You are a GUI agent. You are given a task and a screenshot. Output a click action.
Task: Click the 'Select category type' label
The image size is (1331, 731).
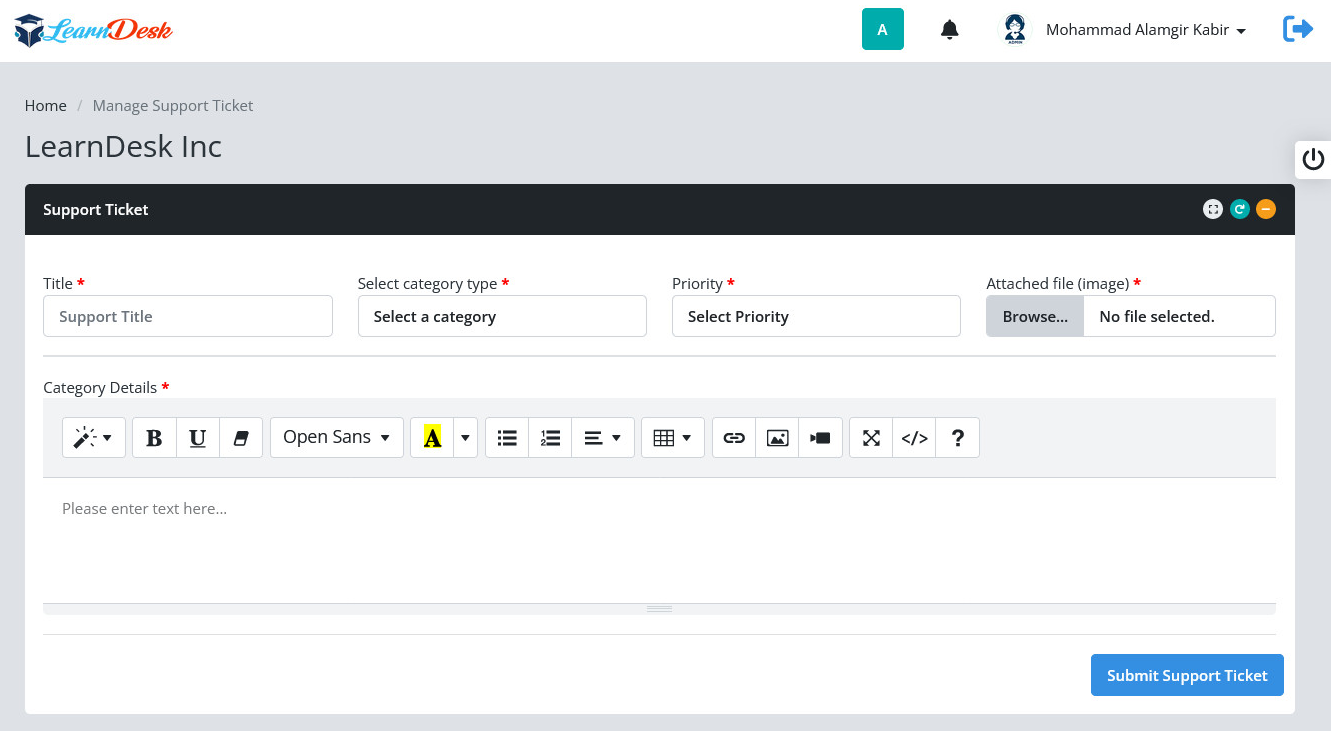tap(427, 283)
